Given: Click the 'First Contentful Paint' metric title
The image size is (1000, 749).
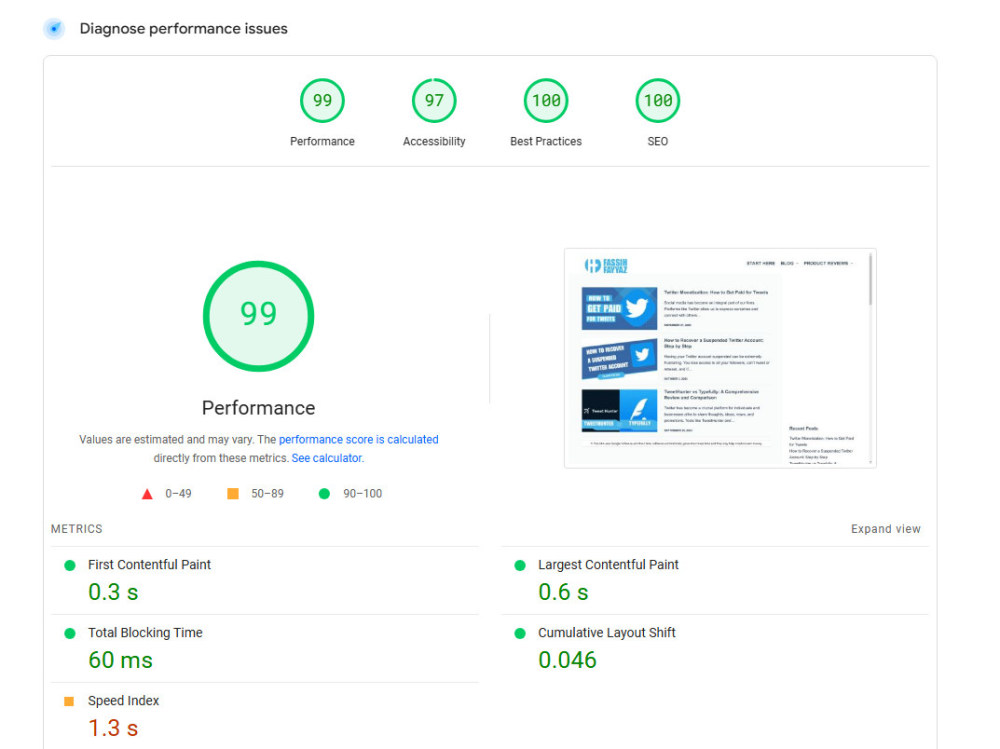Looking at the screenshot, I should pos(149,565).
